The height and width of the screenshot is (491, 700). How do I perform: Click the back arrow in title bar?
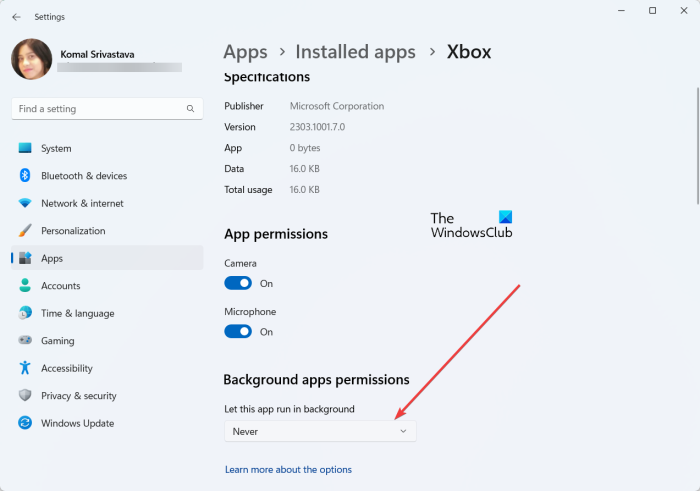pos(16,16)
